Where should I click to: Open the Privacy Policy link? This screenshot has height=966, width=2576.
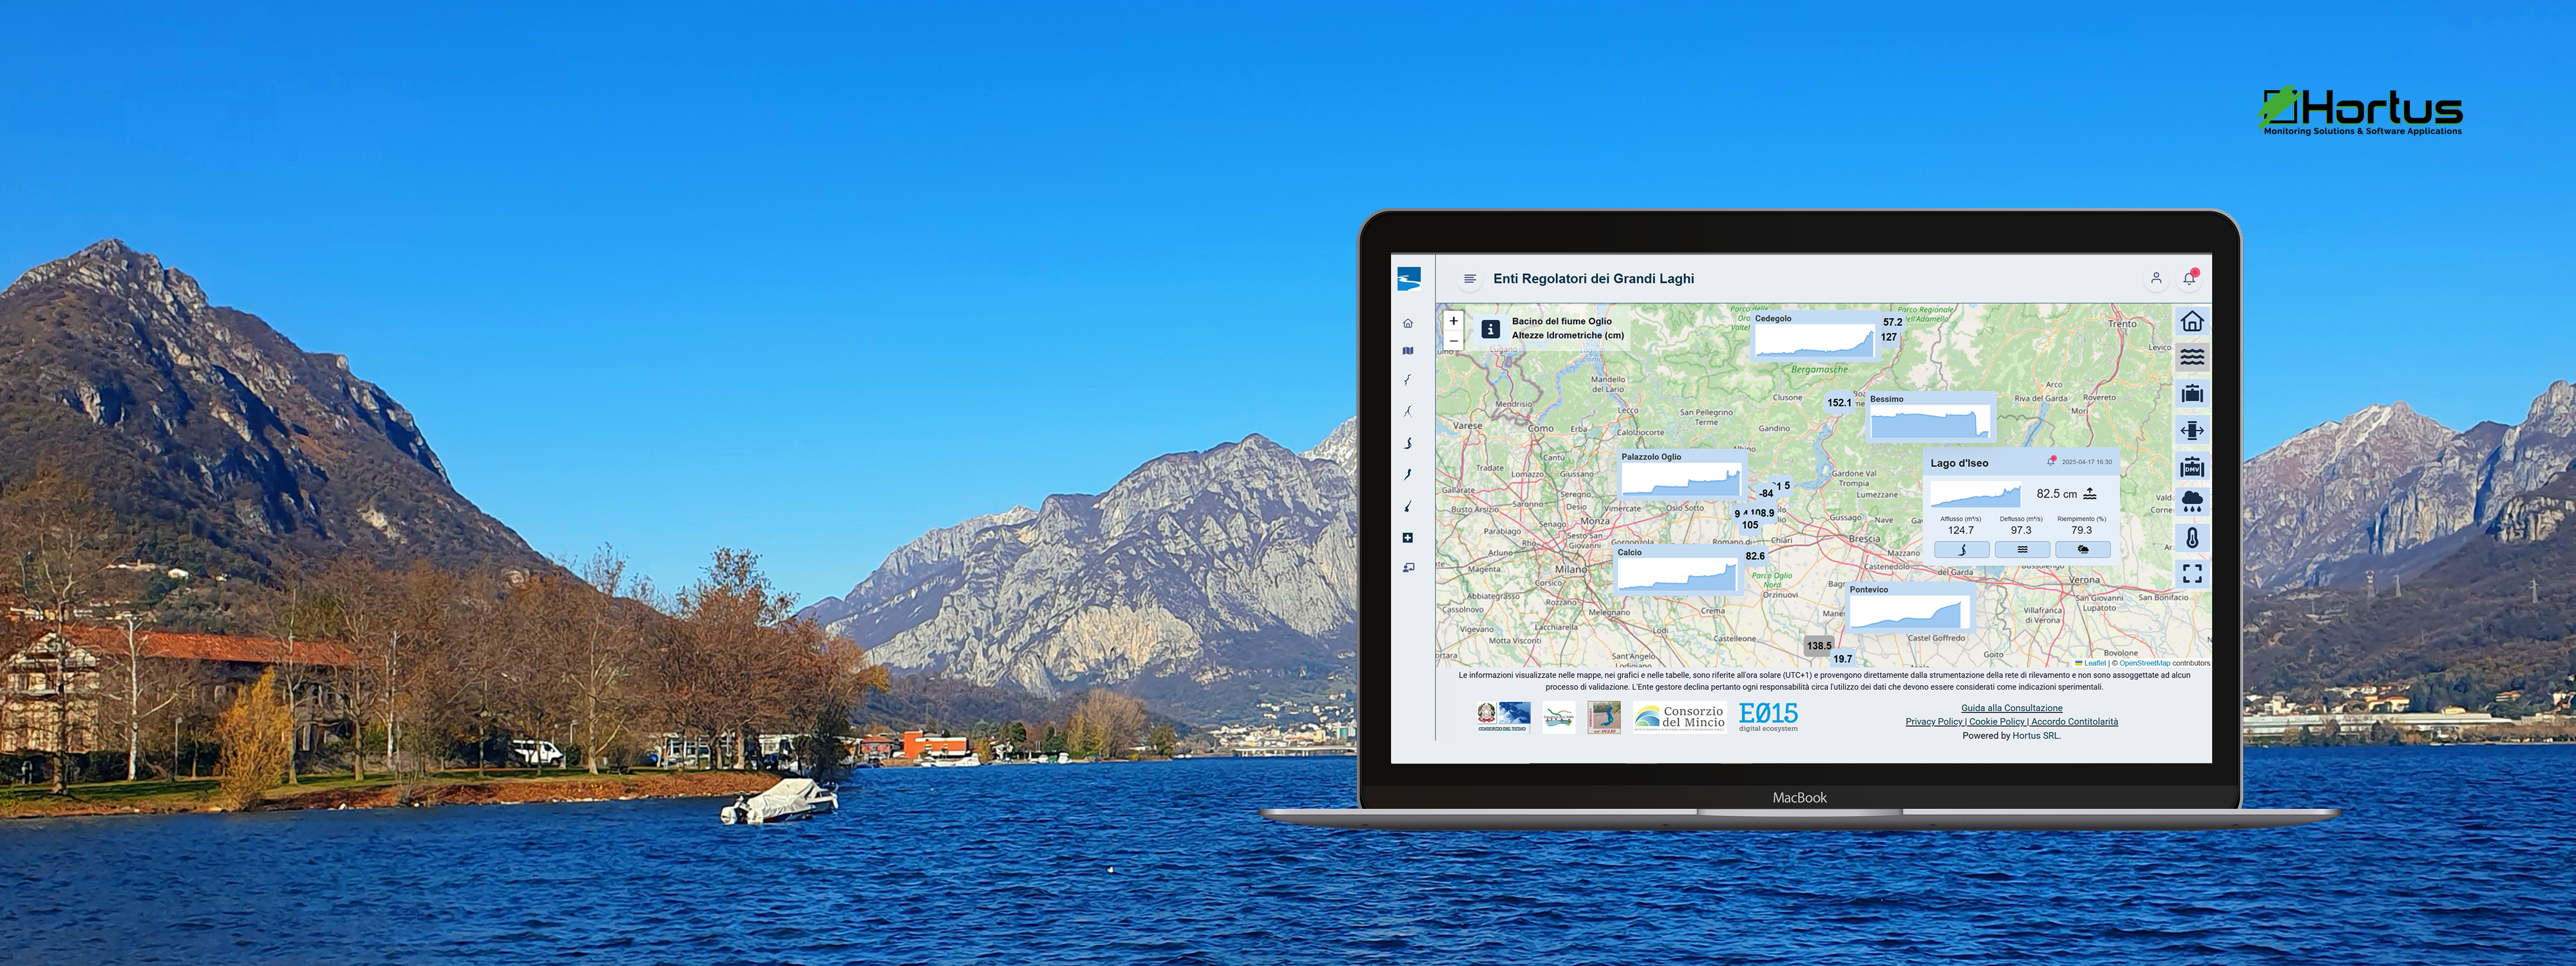1933,721
